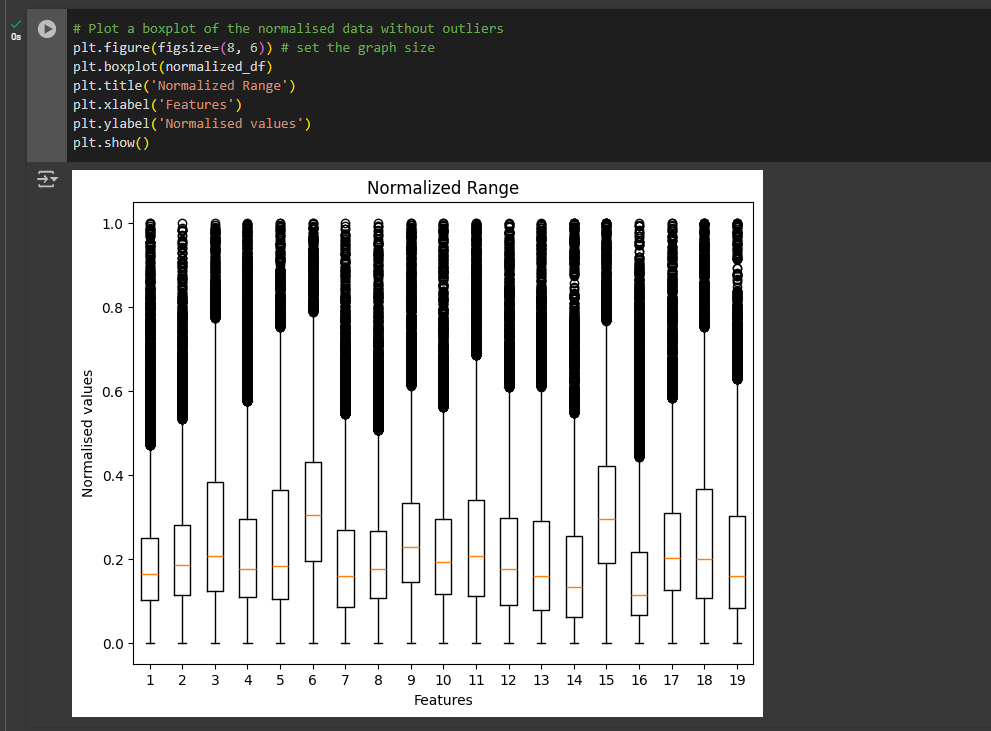Click the tick label 19 on the x-axis

click(737, 679)
